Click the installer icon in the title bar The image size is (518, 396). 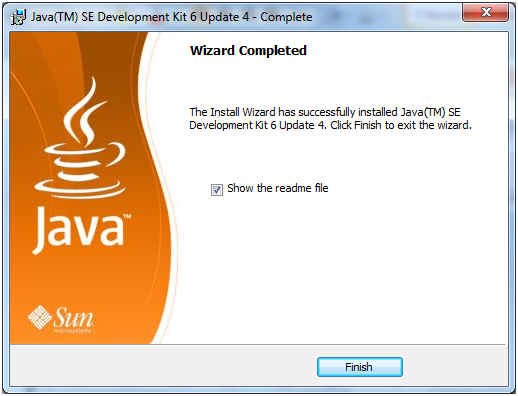pyautogui.click(x=18, y=17)
